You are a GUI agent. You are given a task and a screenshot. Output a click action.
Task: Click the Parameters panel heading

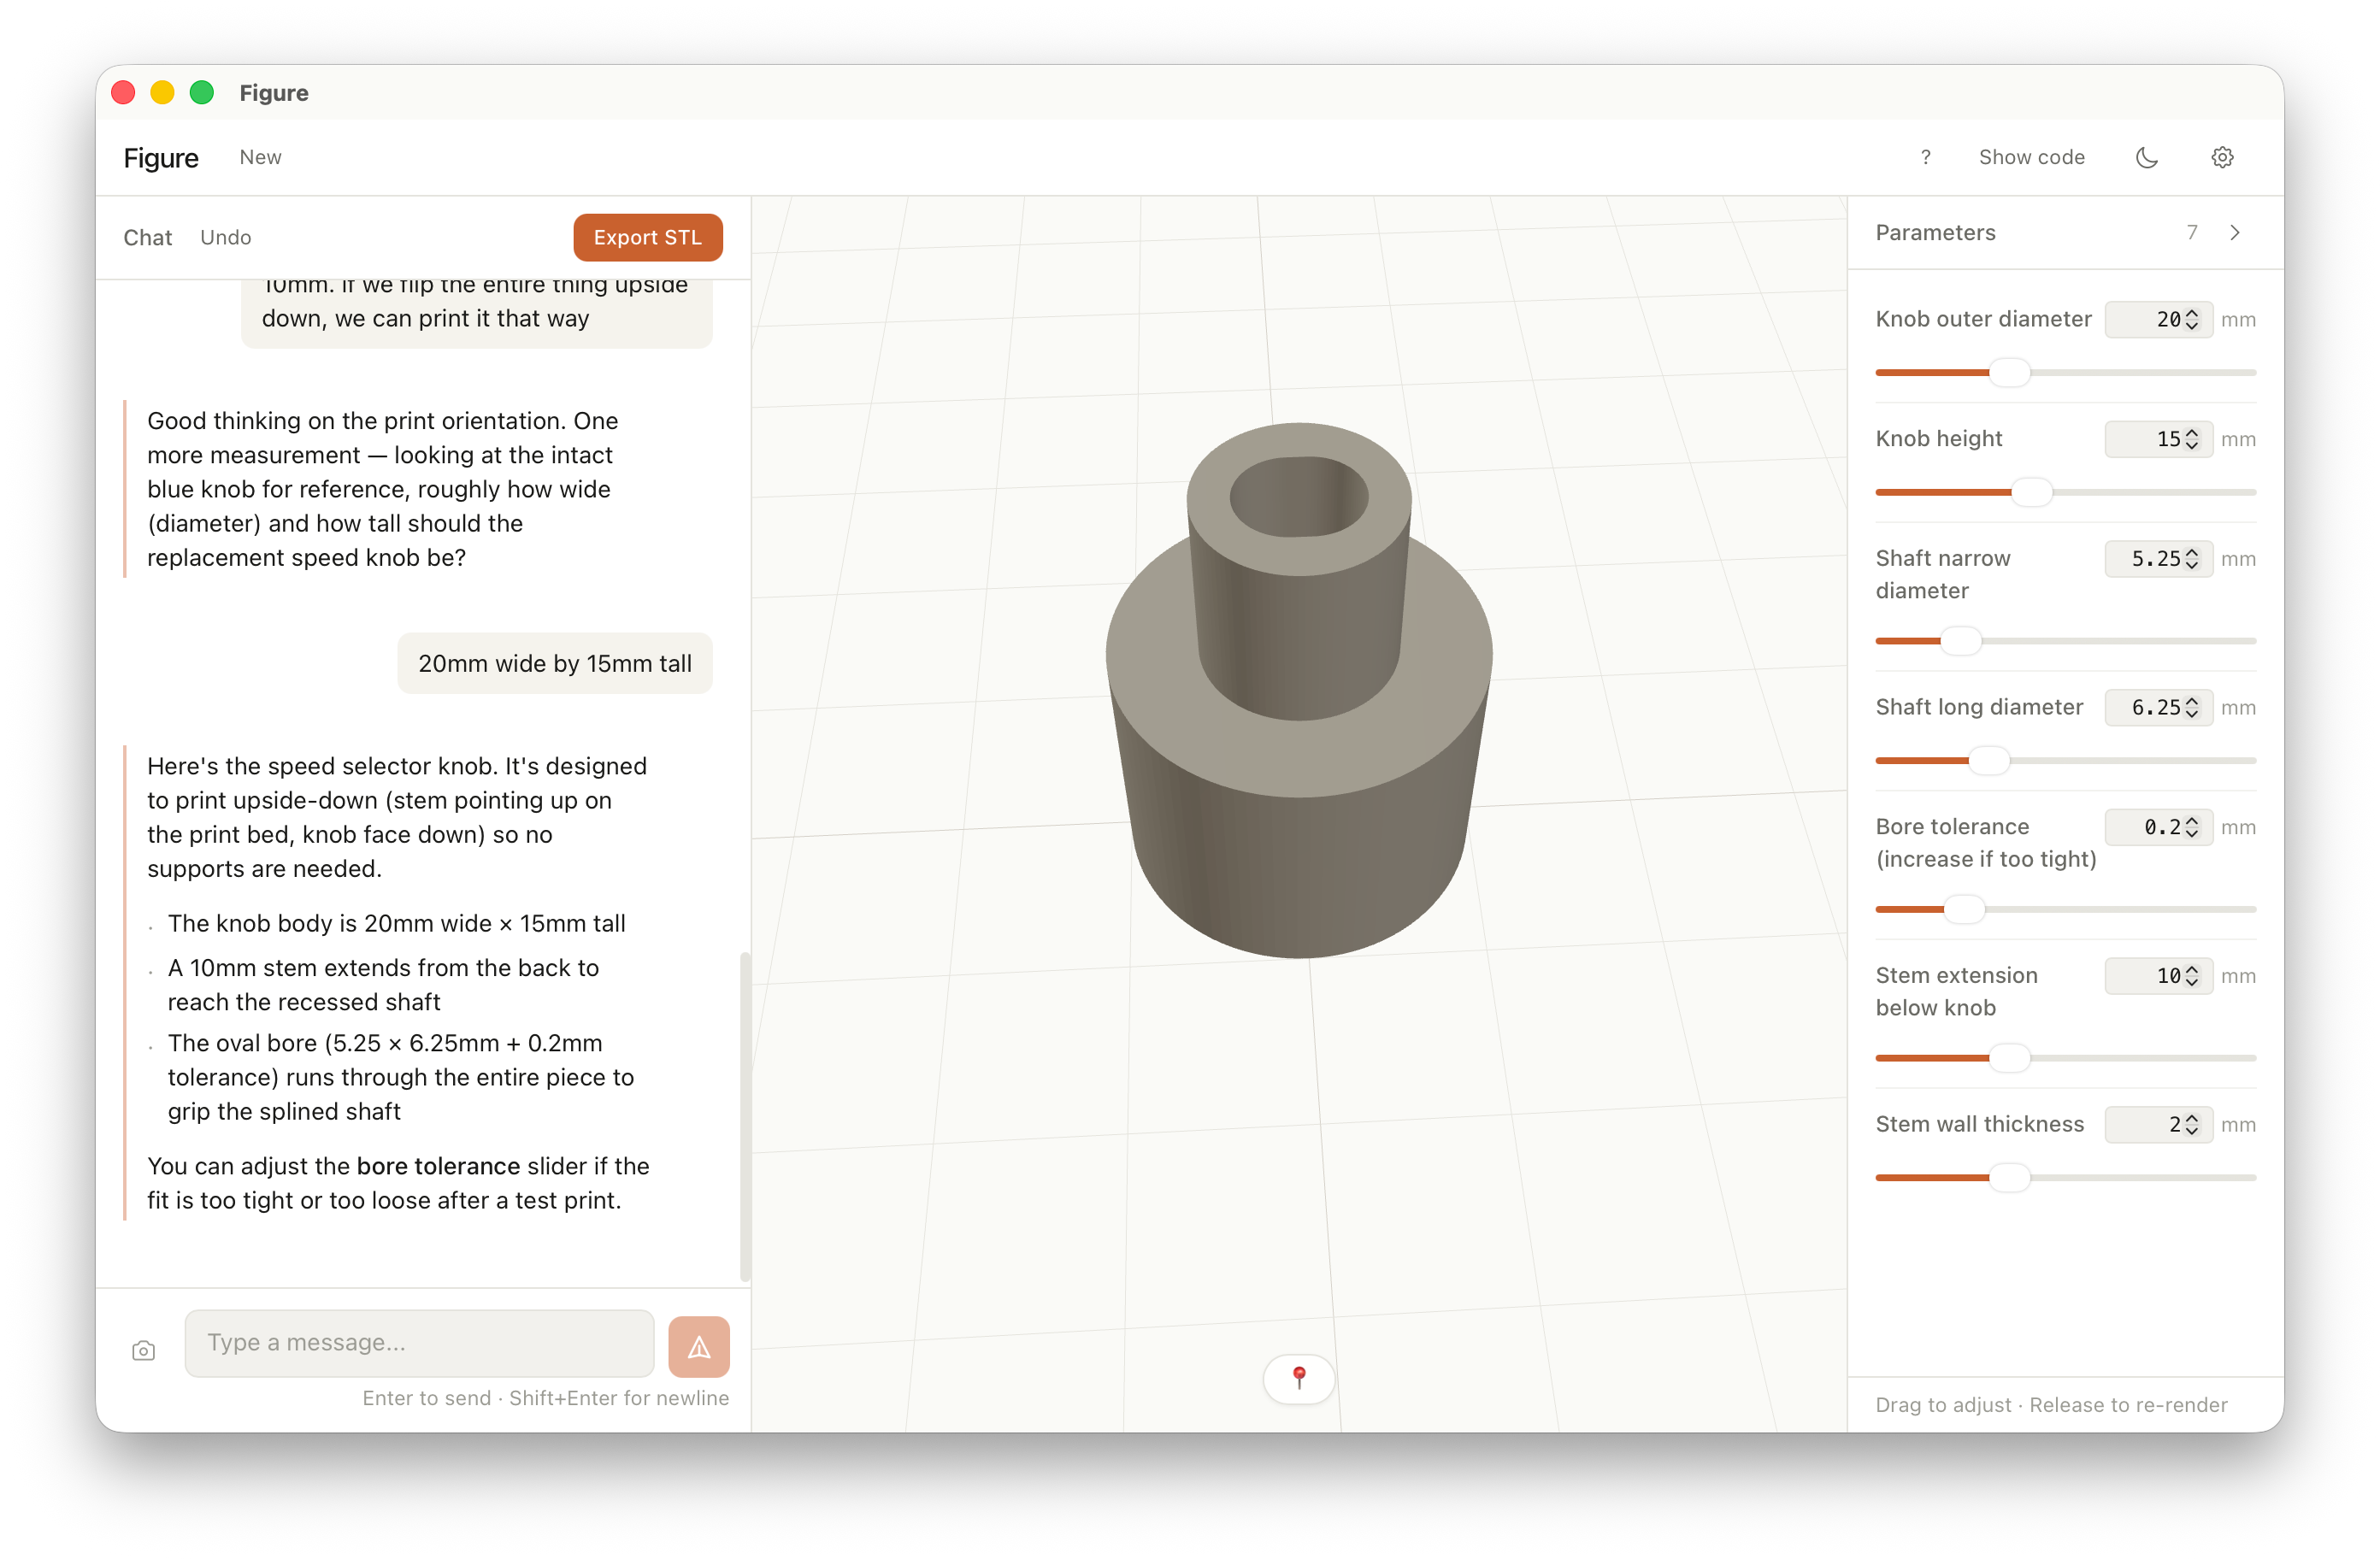[1935, 232]
